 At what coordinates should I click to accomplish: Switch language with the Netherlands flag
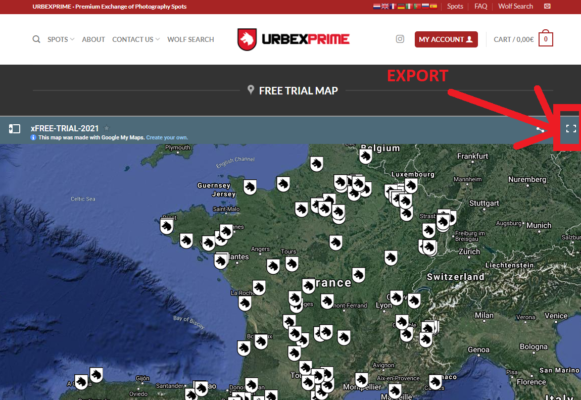point(377,6)
